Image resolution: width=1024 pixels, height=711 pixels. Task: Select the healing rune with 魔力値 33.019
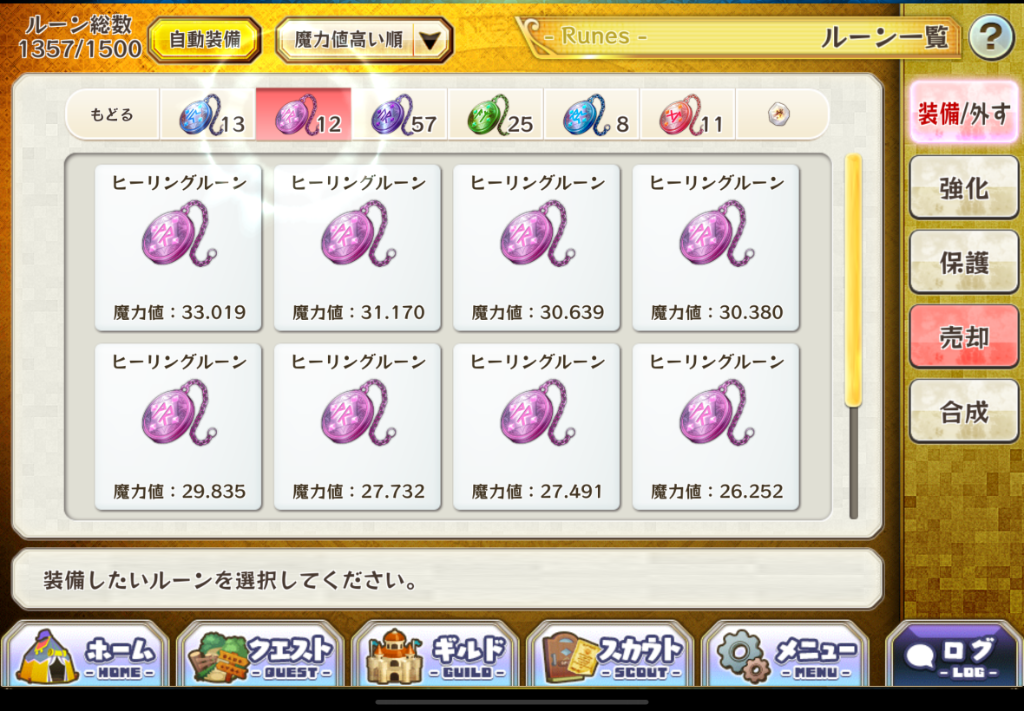[x=178, y=248]
